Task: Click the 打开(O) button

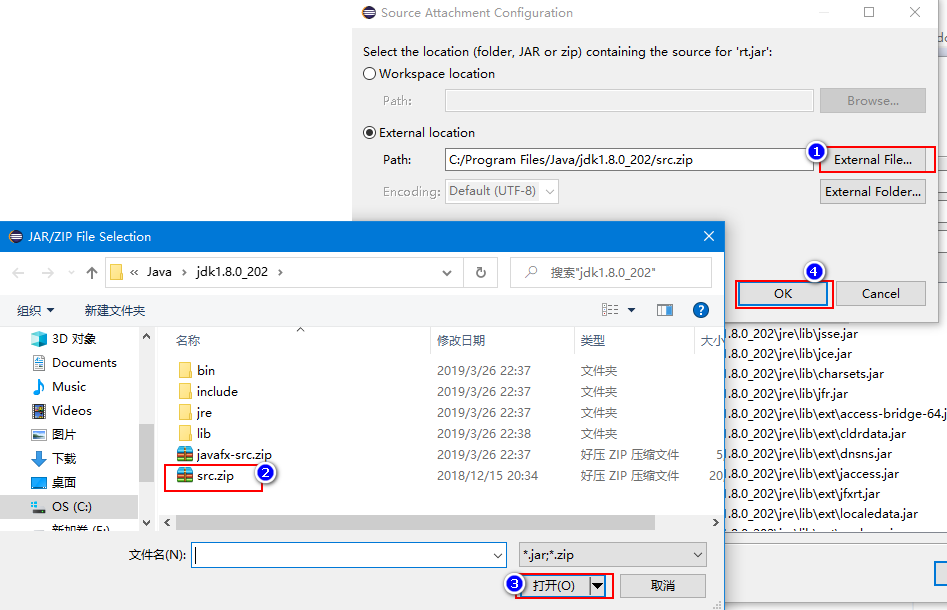Action: pos(554,586)
